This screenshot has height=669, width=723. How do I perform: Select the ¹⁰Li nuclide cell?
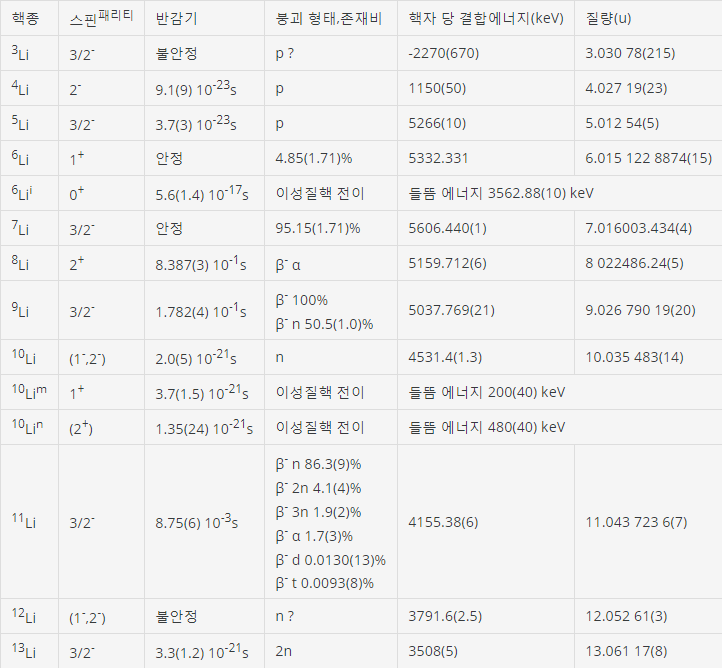point(30,357)
